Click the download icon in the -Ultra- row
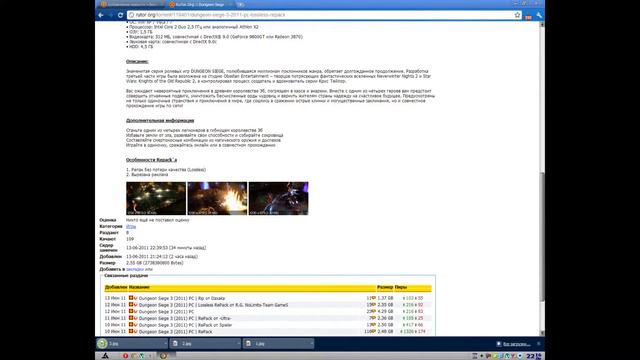 point(131,318)
